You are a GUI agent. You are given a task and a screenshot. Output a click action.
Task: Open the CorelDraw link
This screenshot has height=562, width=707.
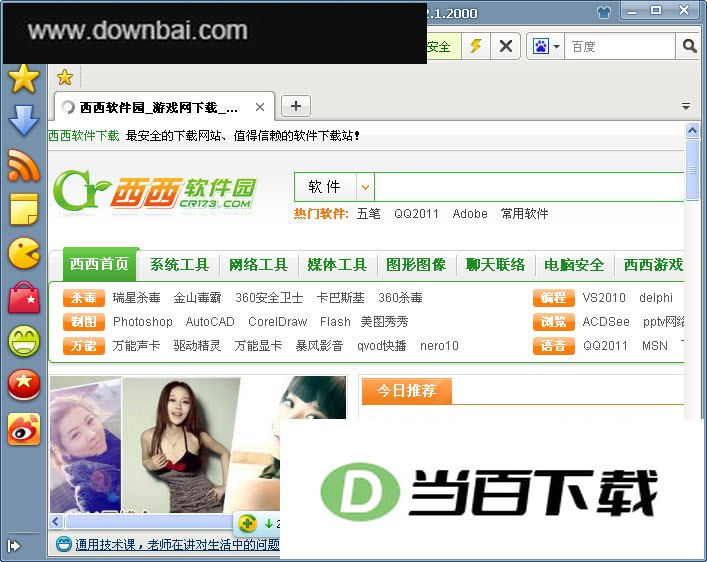tap(277, 322)
